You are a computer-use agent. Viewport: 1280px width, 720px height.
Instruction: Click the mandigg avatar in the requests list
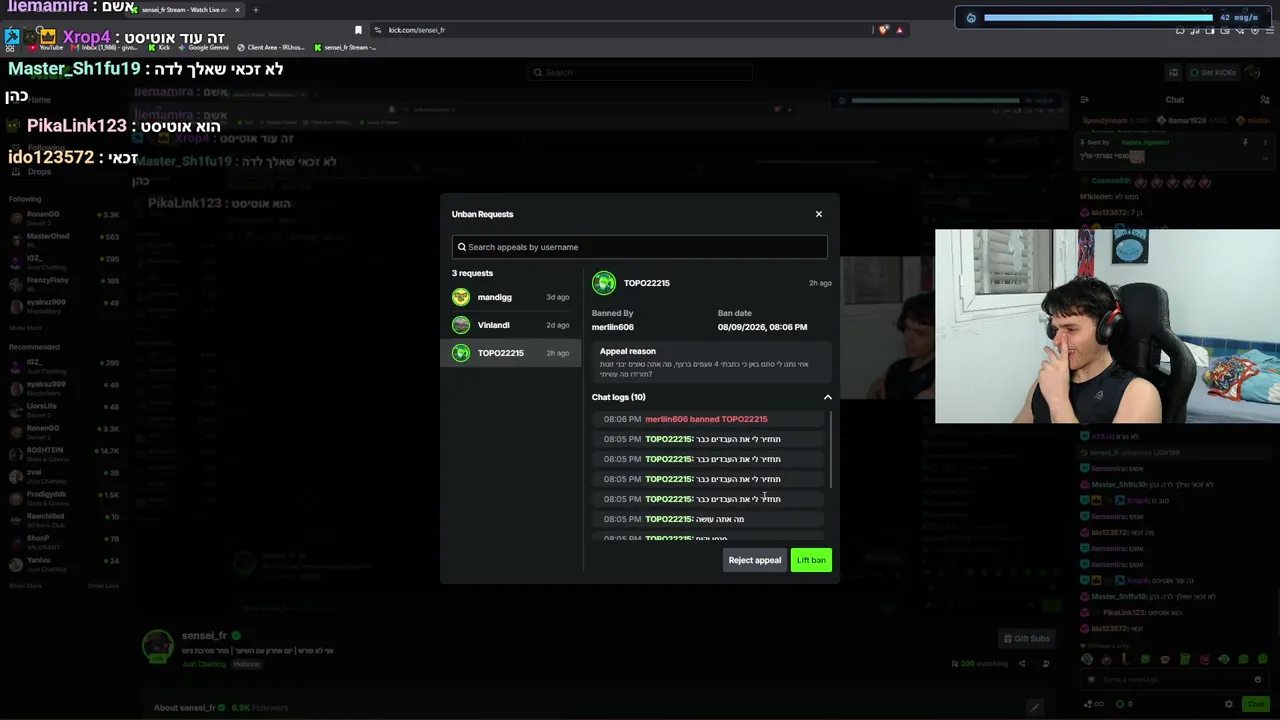[461, 297]
